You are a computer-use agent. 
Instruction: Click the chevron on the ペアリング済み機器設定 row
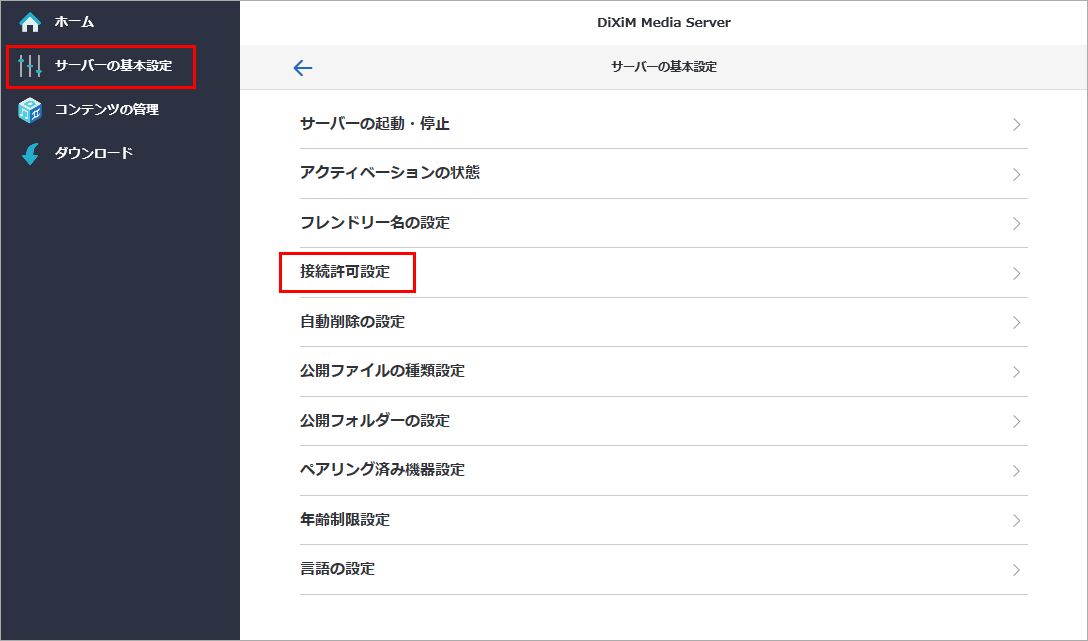[x=1017, y=471]
